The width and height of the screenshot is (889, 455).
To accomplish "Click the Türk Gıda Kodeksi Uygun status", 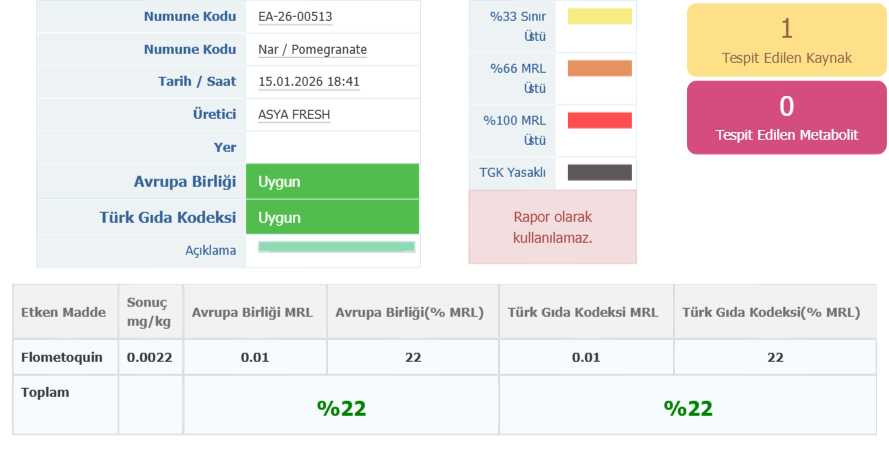I will click(x=332, y=217).
